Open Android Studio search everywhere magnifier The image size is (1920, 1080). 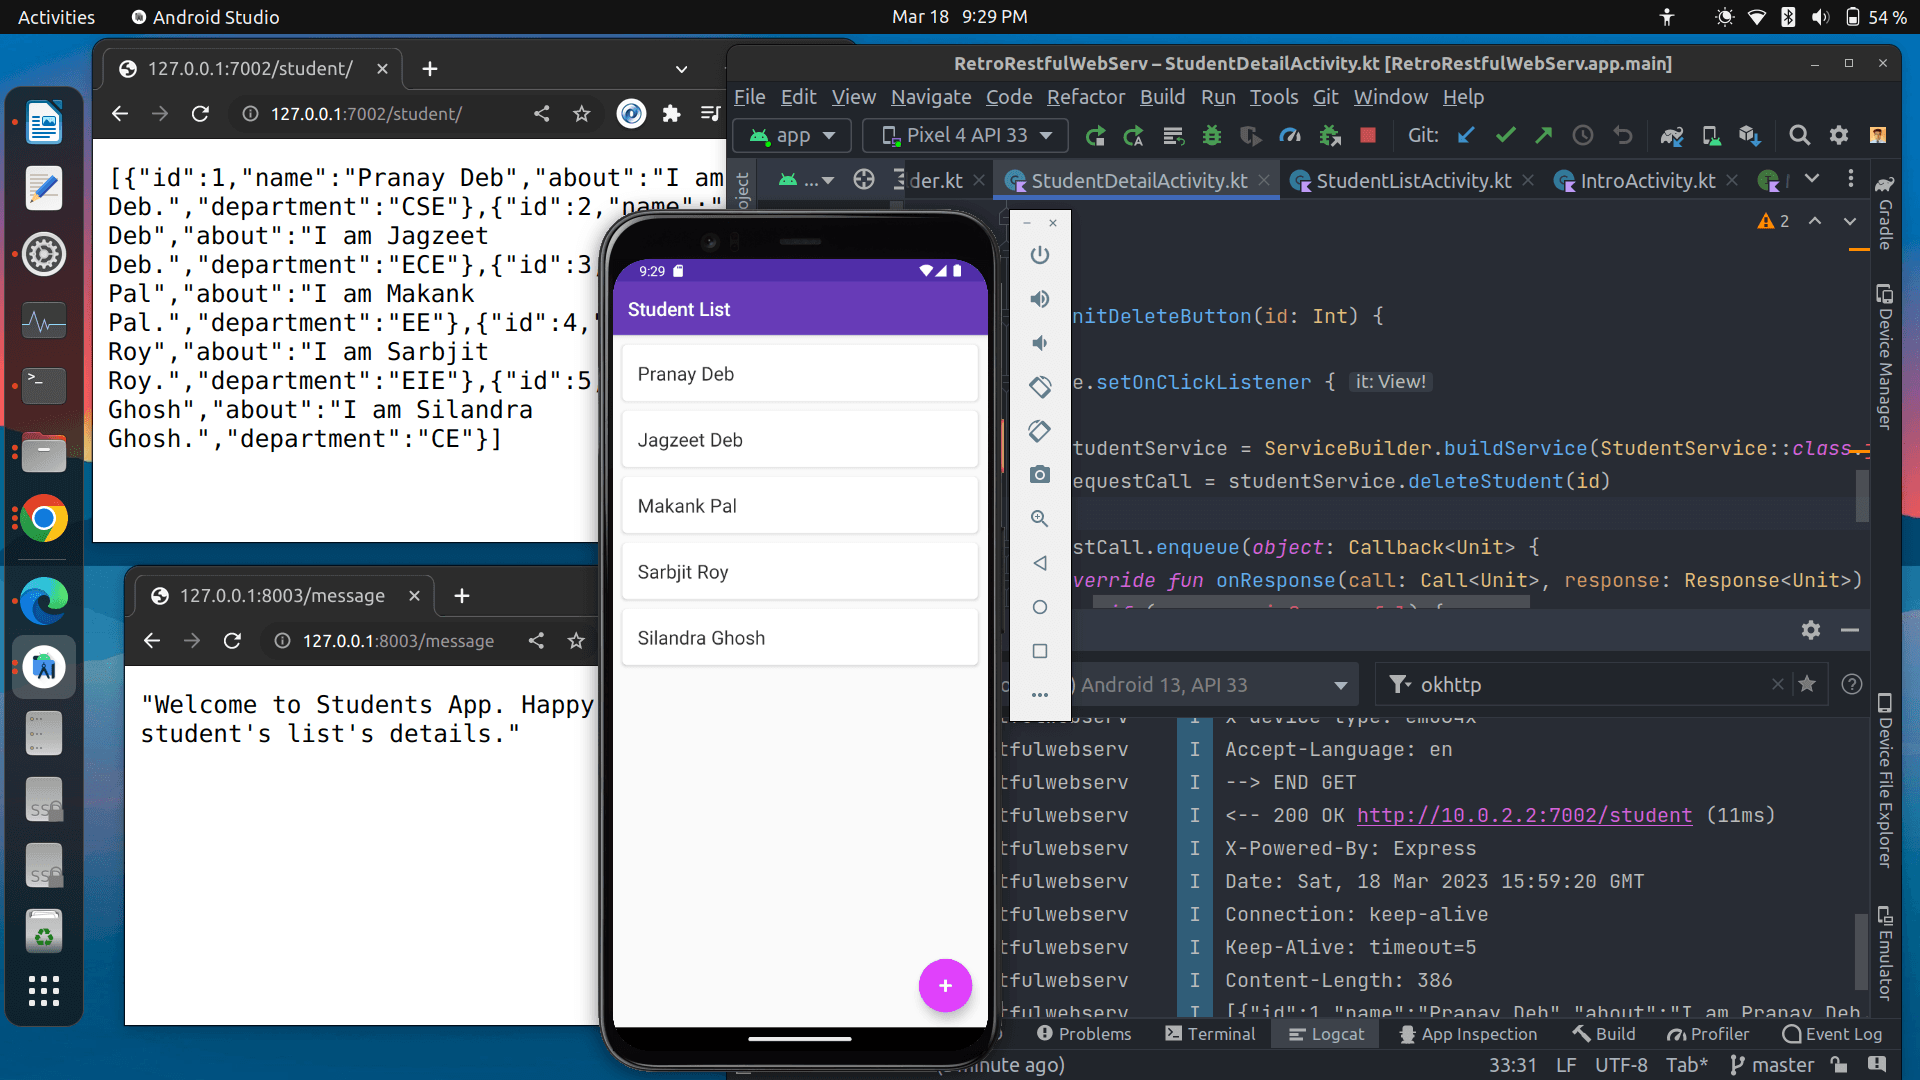(x=1799, y=135)
